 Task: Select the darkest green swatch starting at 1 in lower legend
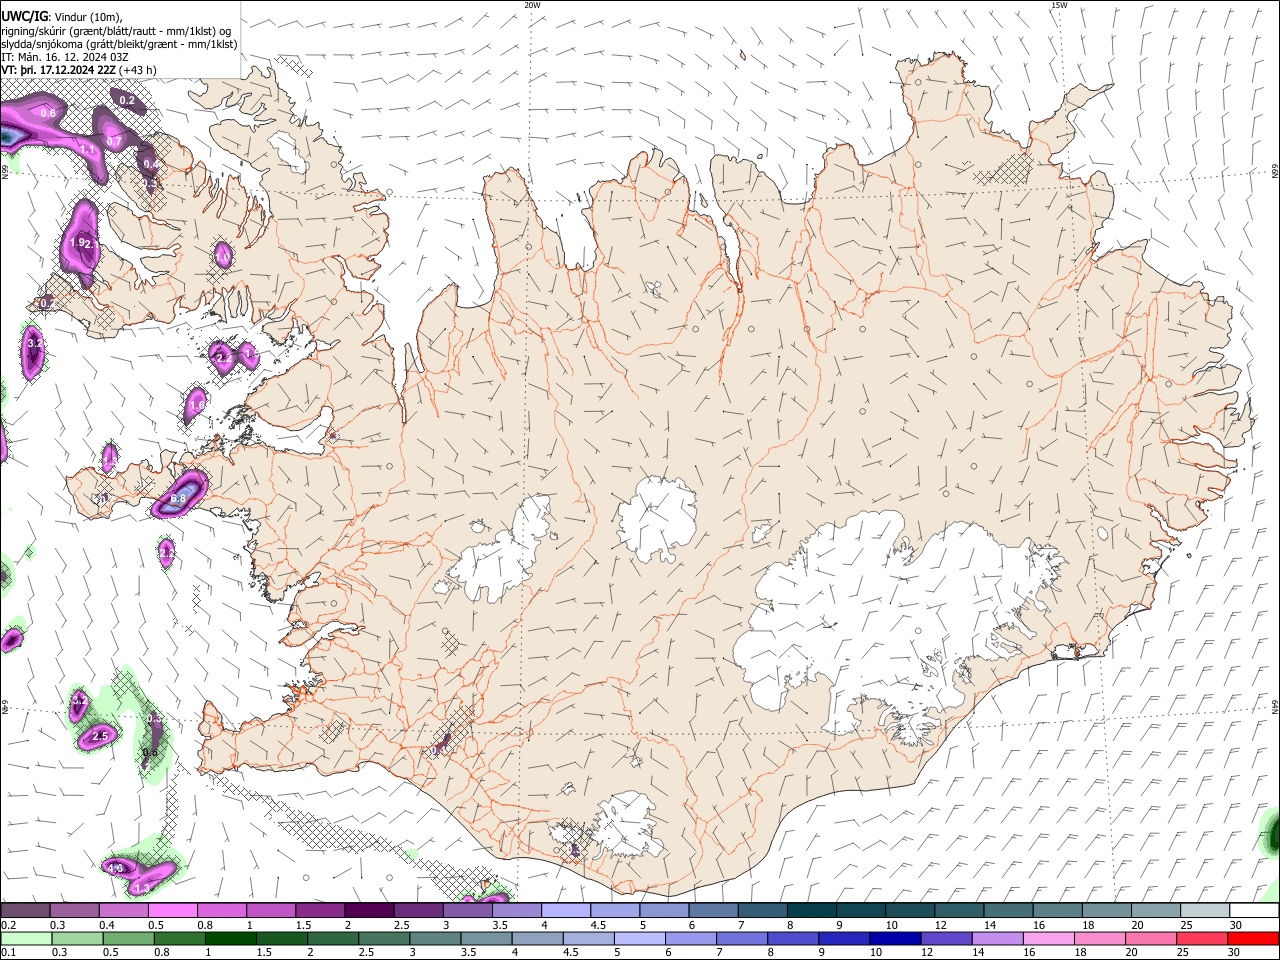(x=230, y=938)
